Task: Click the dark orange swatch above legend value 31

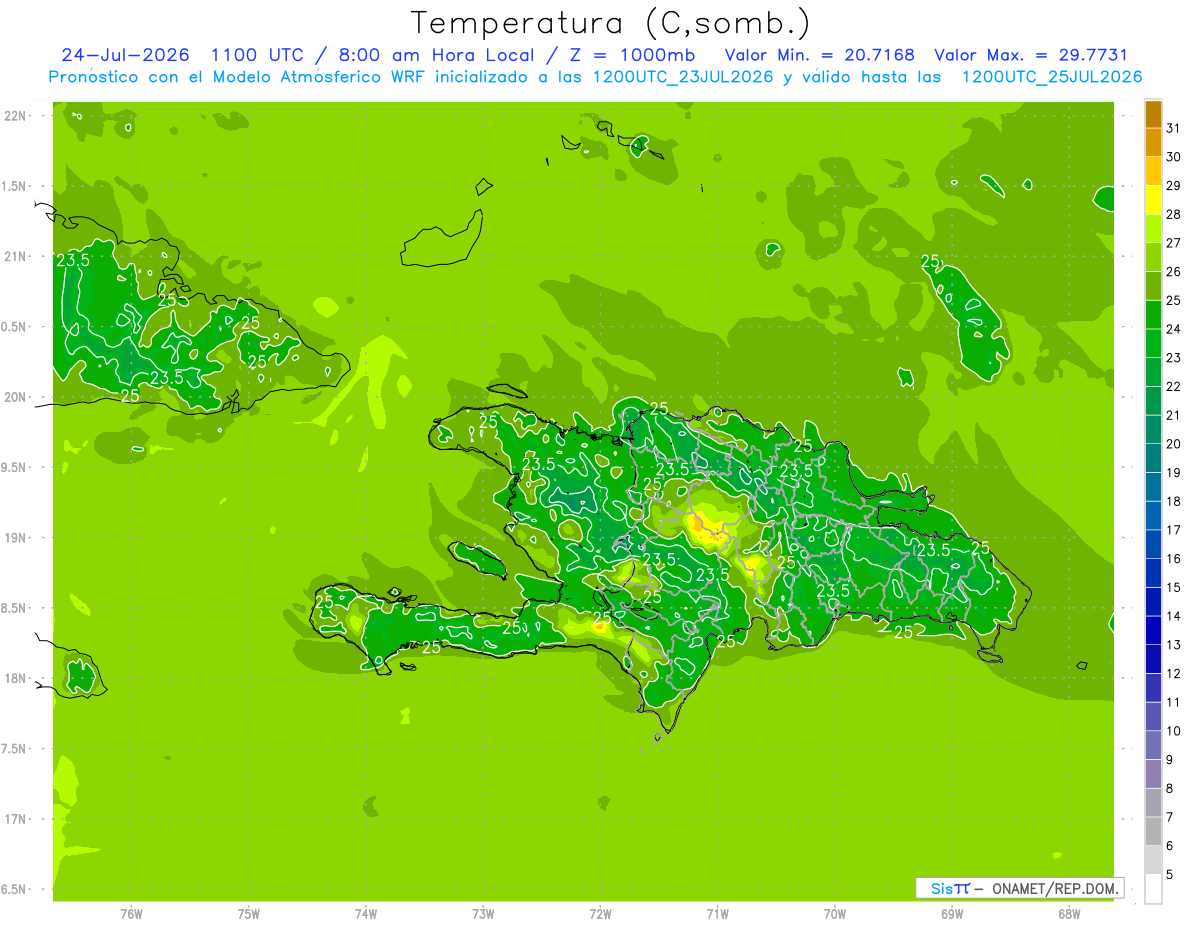Action: pyautogui.click(x=1153, y=115)
